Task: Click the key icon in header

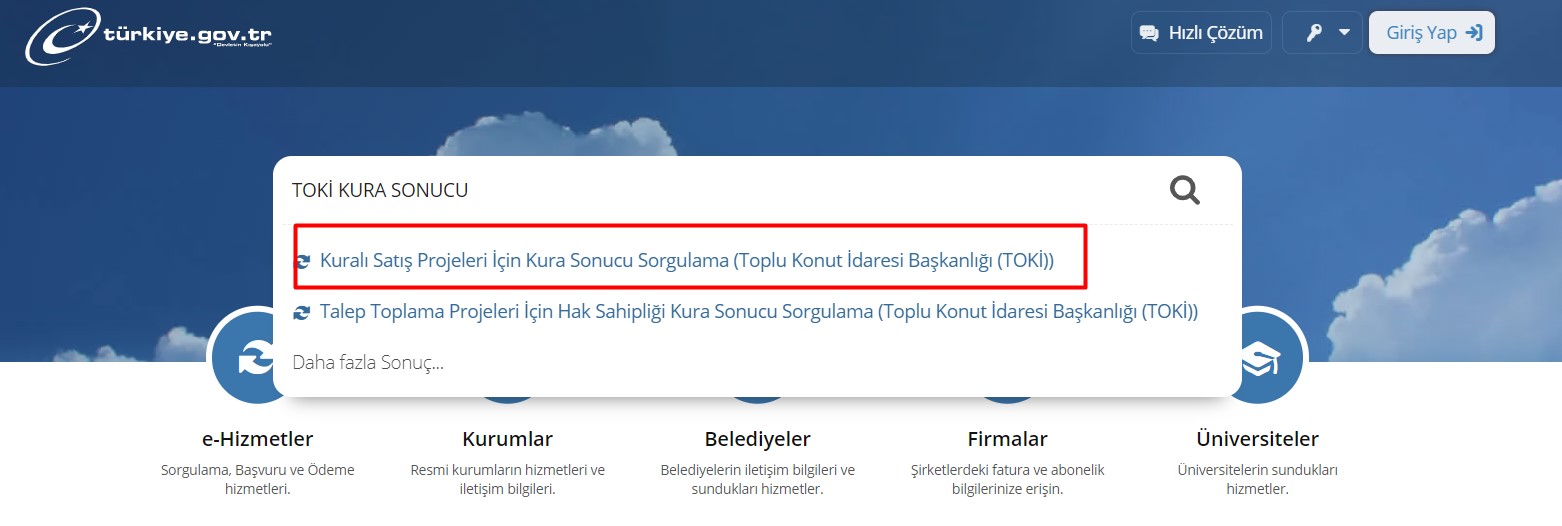Action: 1314,33
